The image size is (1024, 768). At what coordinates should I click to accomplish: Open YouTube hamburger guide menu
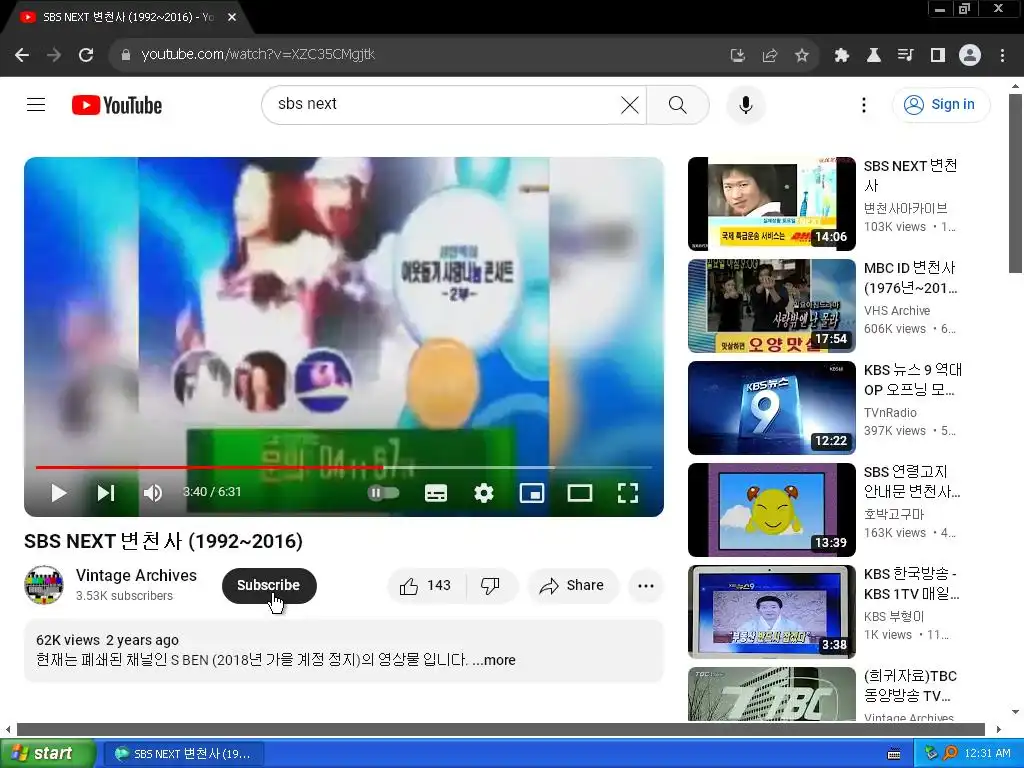coord(36,104)
